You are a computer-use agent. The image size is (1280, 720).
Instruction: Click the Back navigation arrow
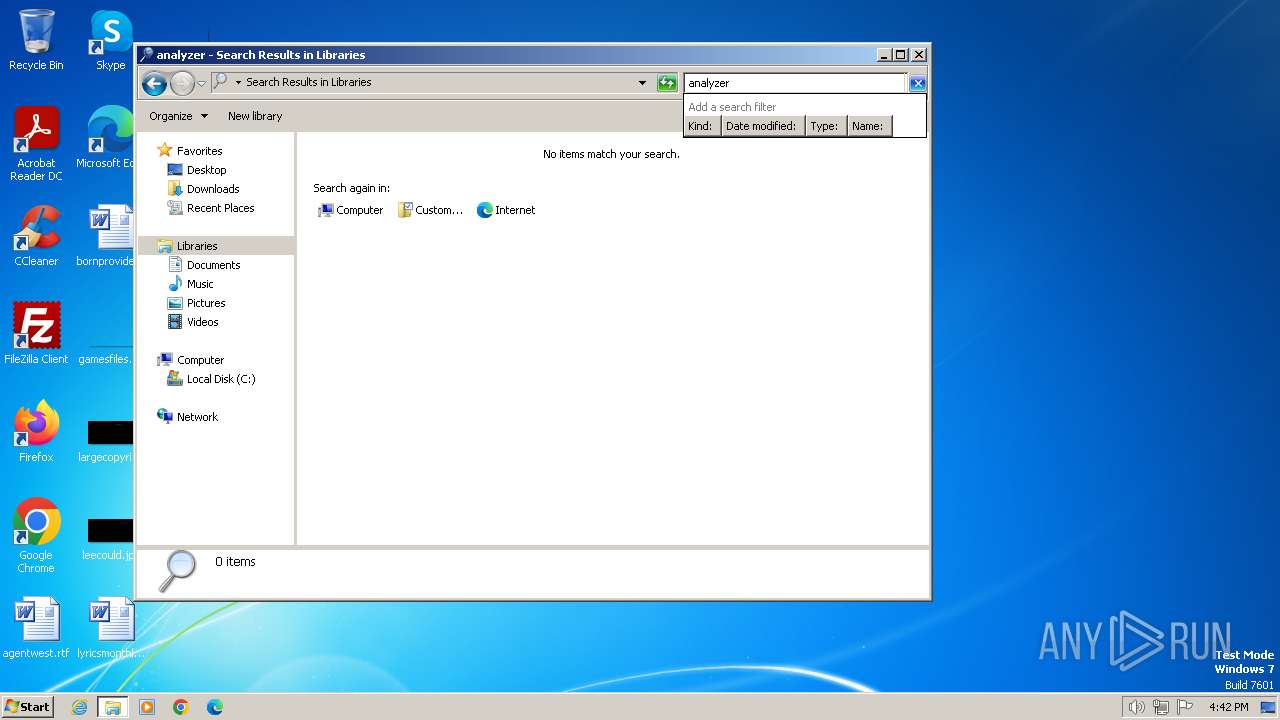[x=154, y=83]
